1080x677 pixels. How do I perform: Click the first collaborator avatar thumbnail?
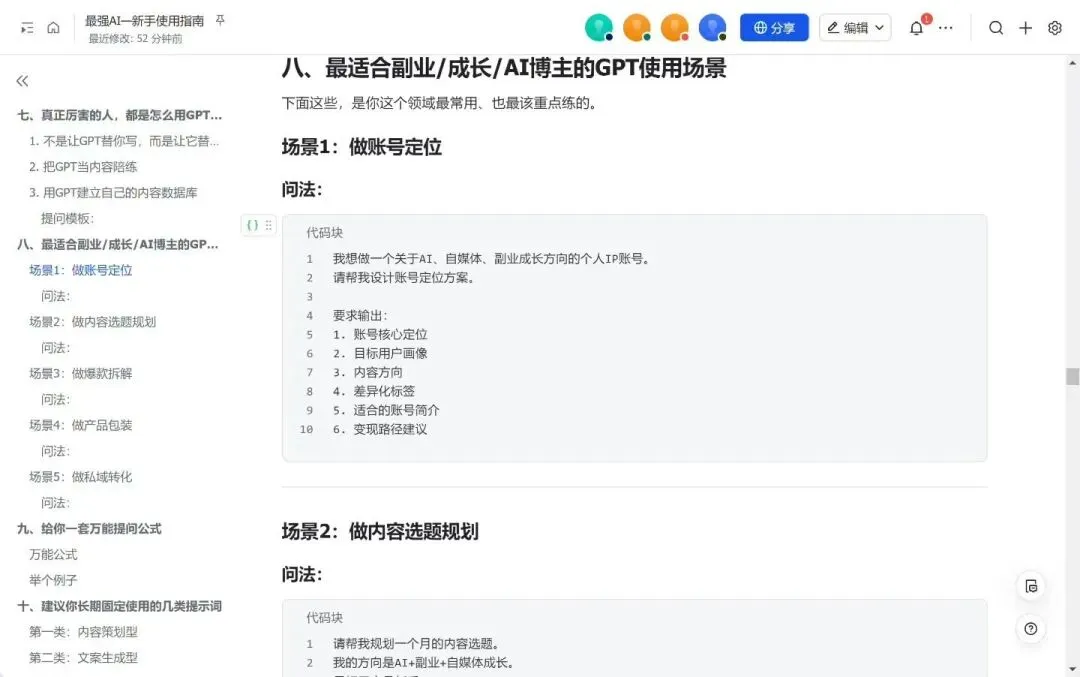coord(598,28)
